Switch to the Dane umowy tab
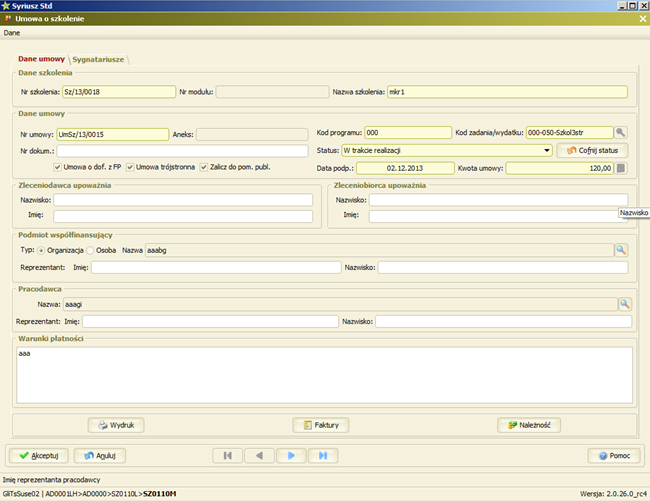 41,59
